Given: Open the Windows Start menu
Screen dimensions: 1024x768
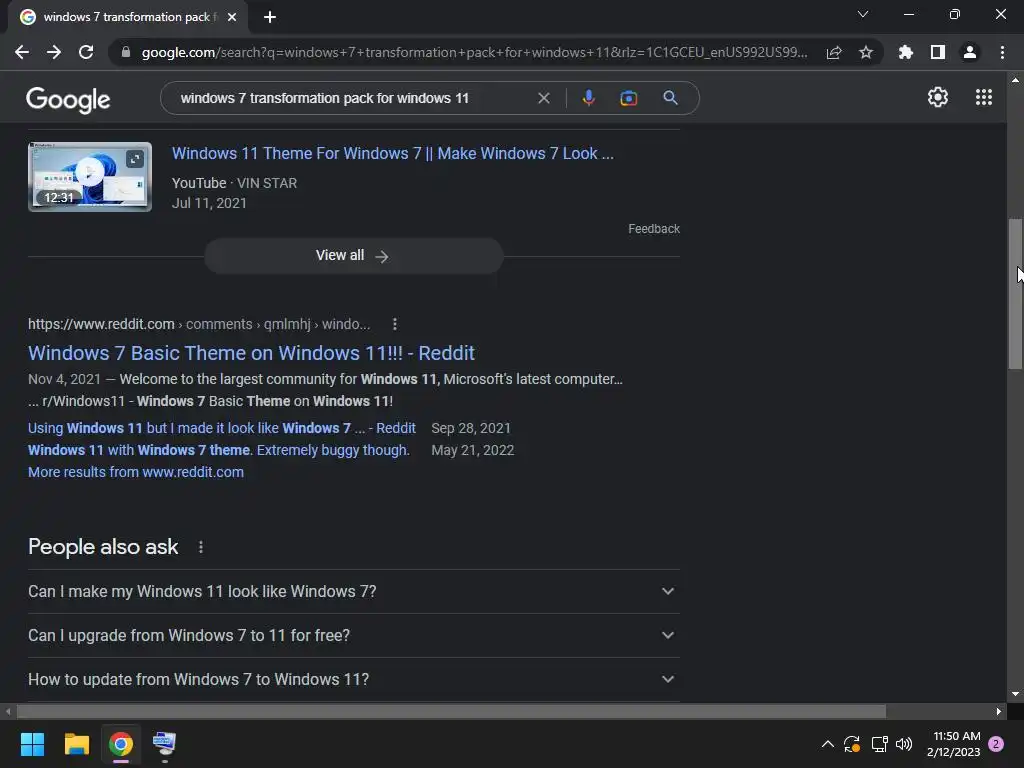Looking at the screenshot, I should click(x=32, y=744).
